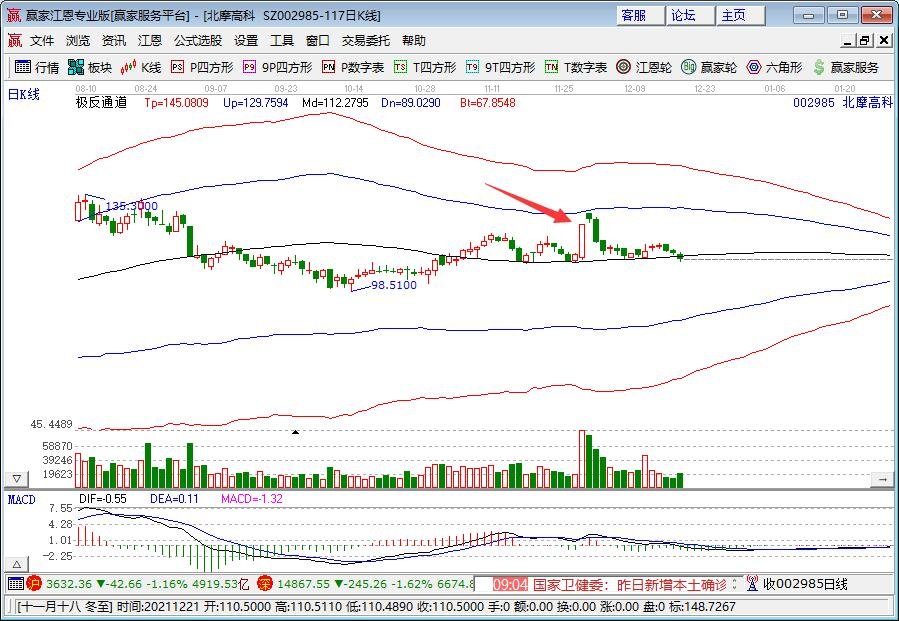
Task: Click 收002985日线 status text
Action: pyautogui.click(x=805, y=584)
